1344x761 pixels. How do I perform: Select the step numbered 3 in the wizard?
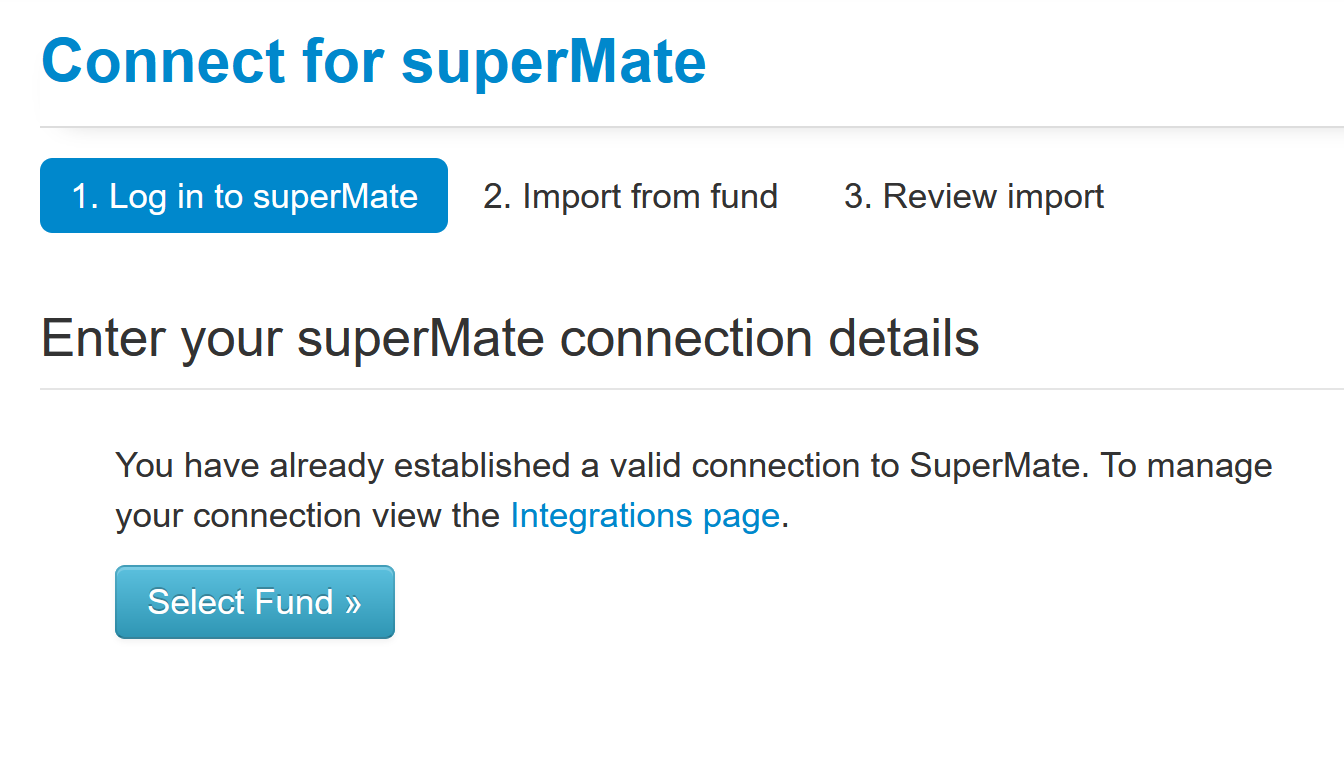[x=974, y=196]
